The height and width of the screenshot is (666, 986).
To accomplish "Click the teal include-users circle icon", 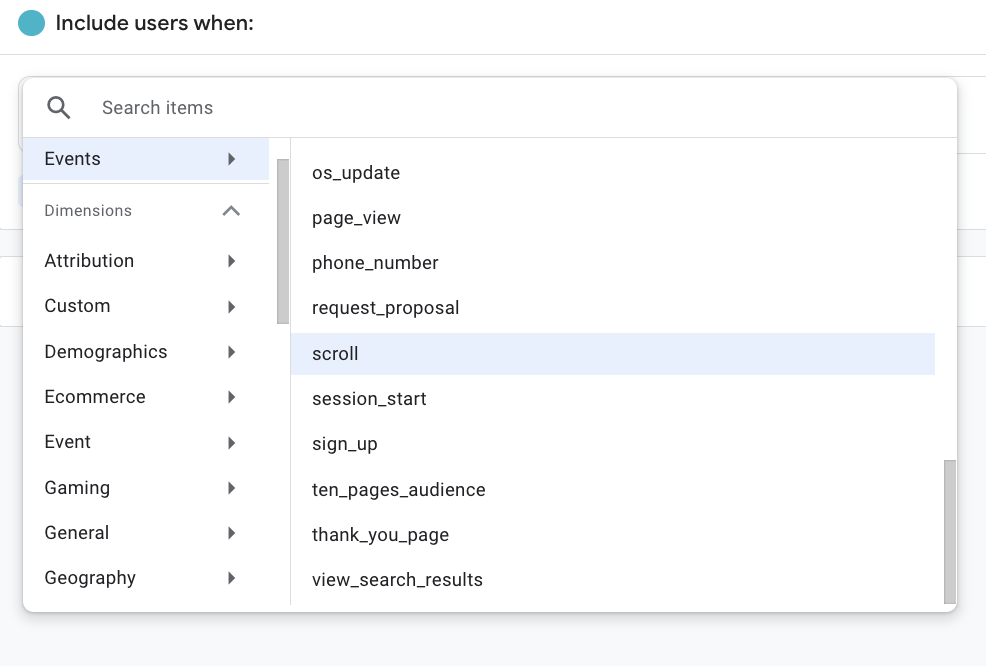I will click(x=31, y=23).
